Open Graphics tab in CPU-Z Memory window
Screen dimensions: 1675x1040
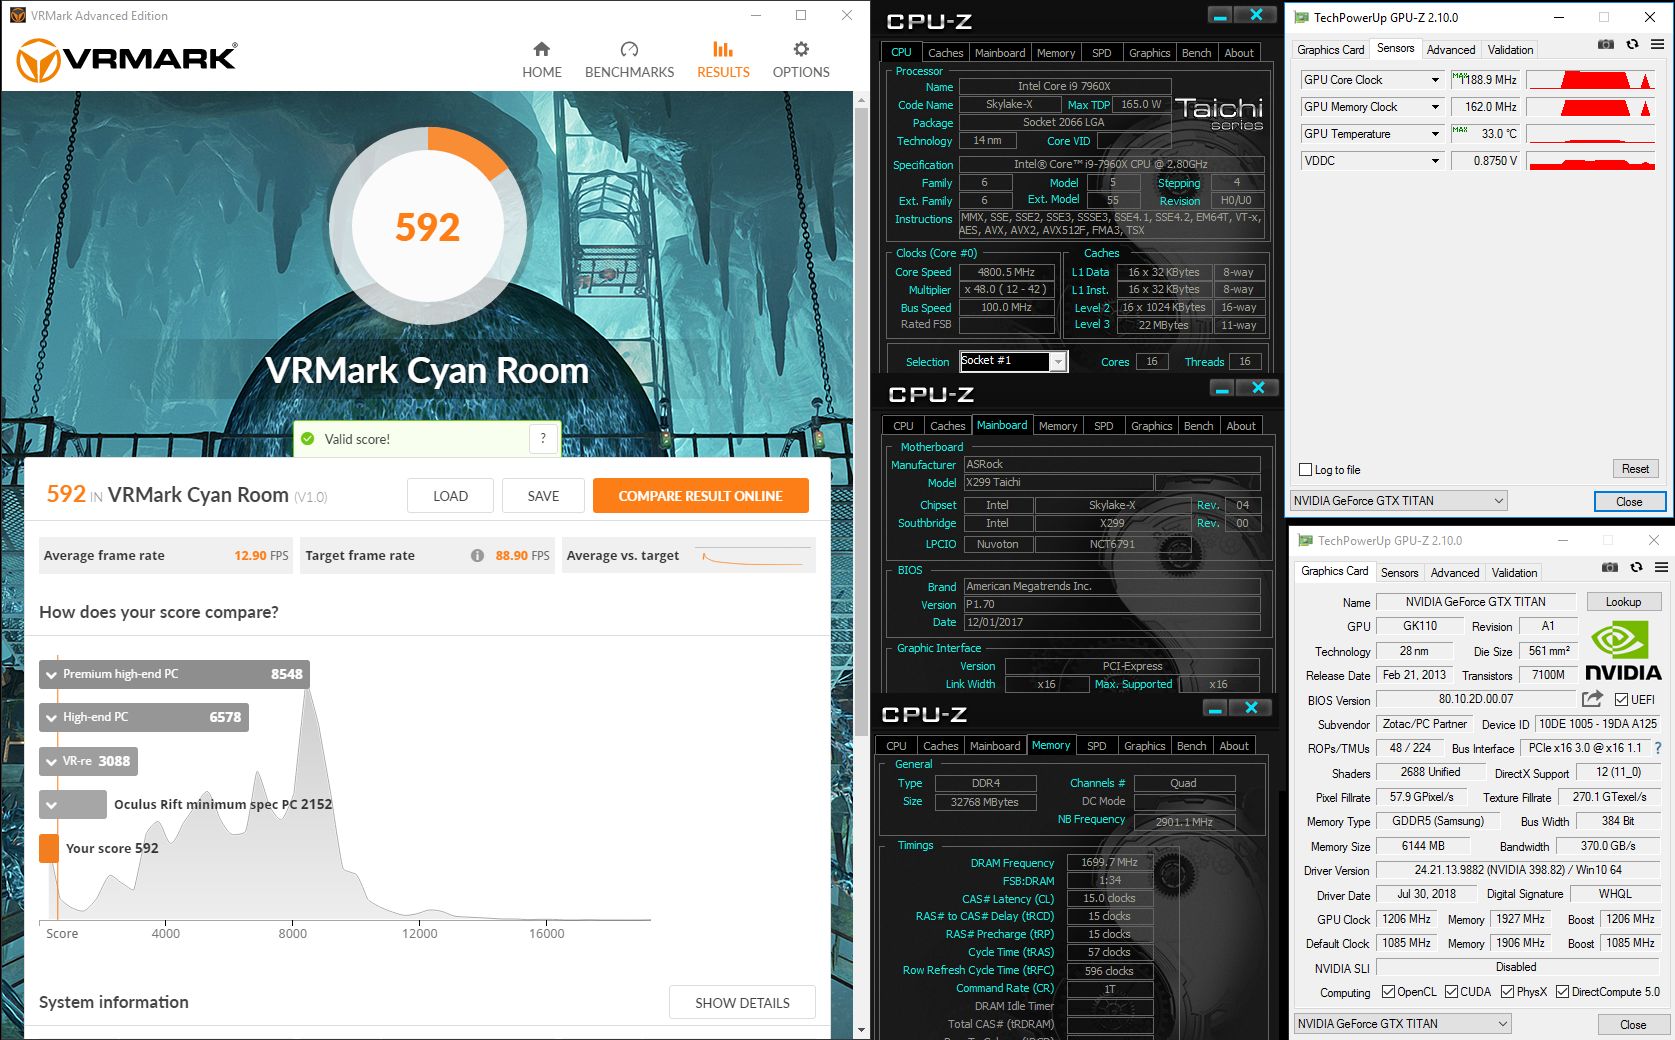point(1144,746)
